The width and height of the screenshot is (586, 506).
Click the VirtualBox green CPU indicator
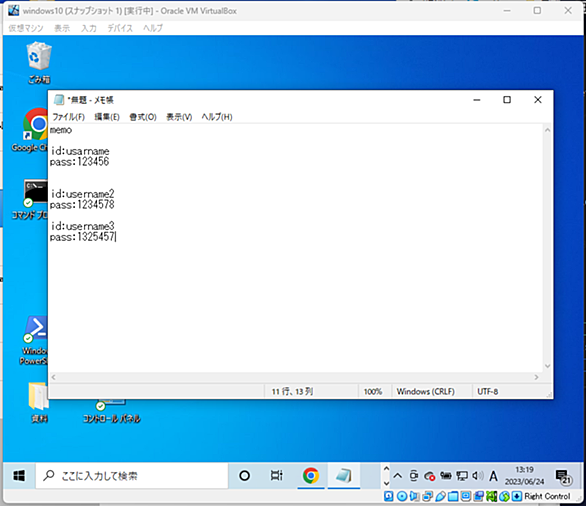[491, 496]
